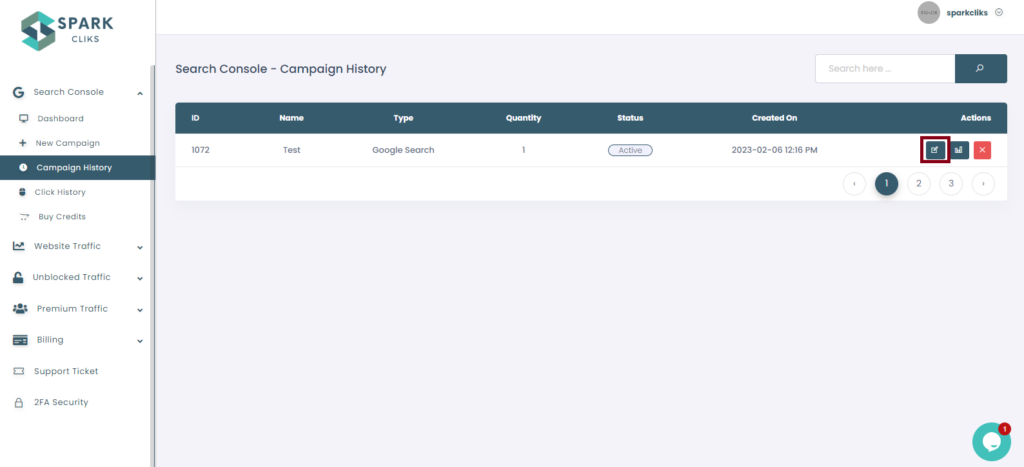Click the Quantity column header
The width and height of the screenshot is (1024, 467).
[x=523, y=118]
